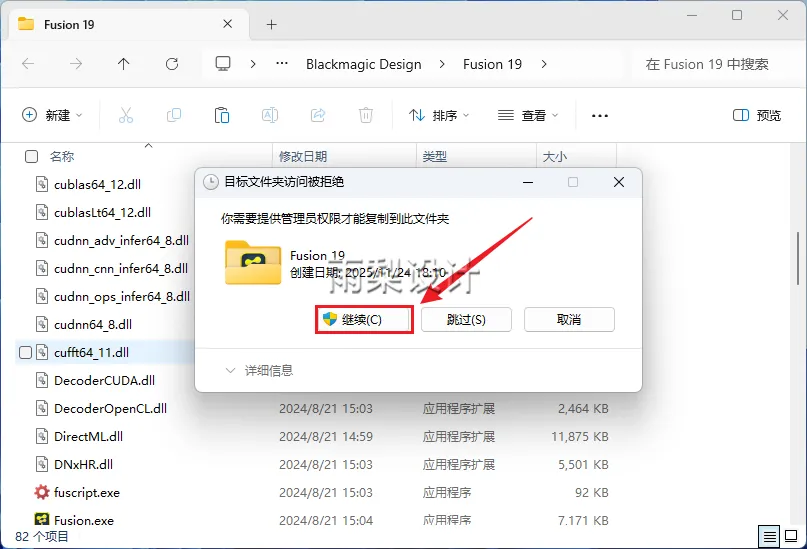Image resolution: width=807 pixels, height=549 pixels.
Task: Click the This PC monitor icon in address bar
Action: [x=223, y=64]
